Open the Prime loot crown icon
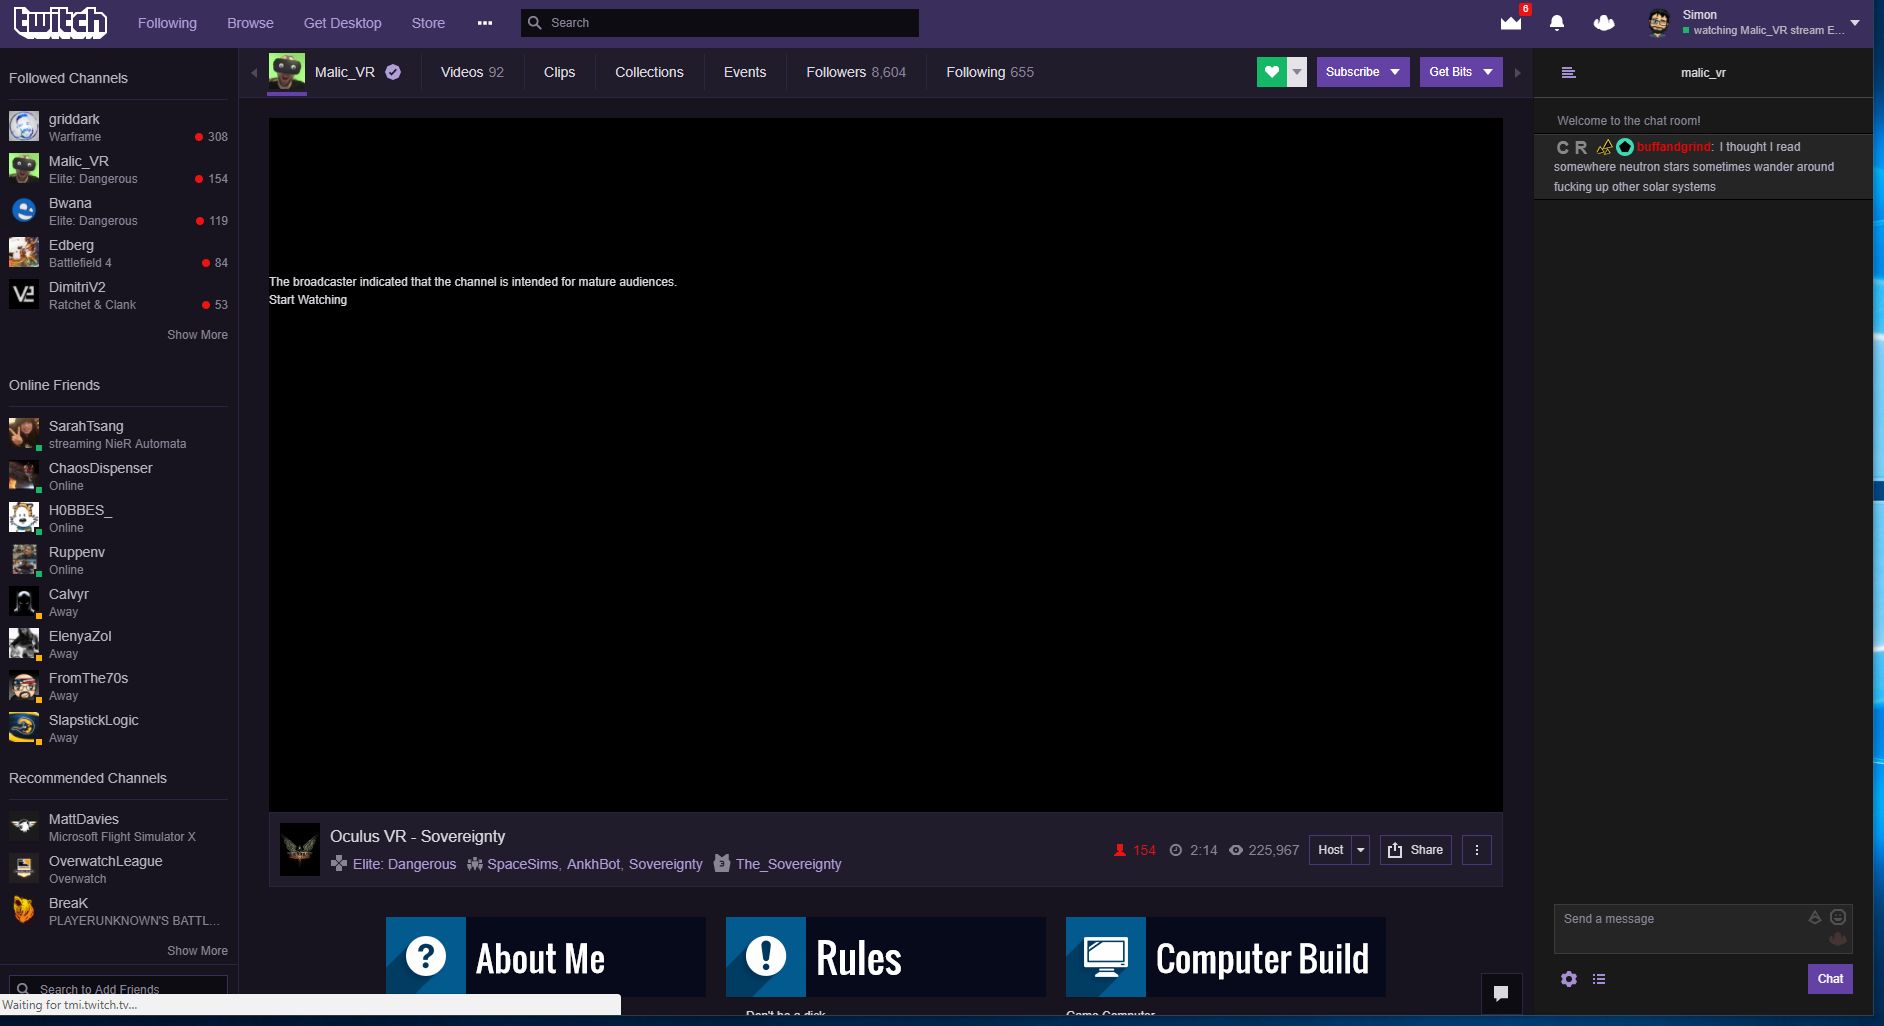Image resolution: width=1884 pixels, height=1026 pixels. pyautogui.click(x=1511, y=23)
